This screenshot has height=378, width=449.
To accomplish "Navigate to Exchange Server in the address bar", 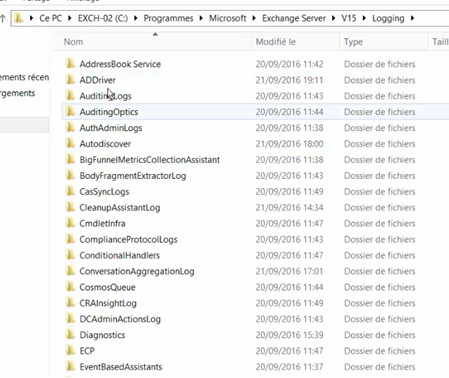I will pyautogui.click(x=294, y=18).
